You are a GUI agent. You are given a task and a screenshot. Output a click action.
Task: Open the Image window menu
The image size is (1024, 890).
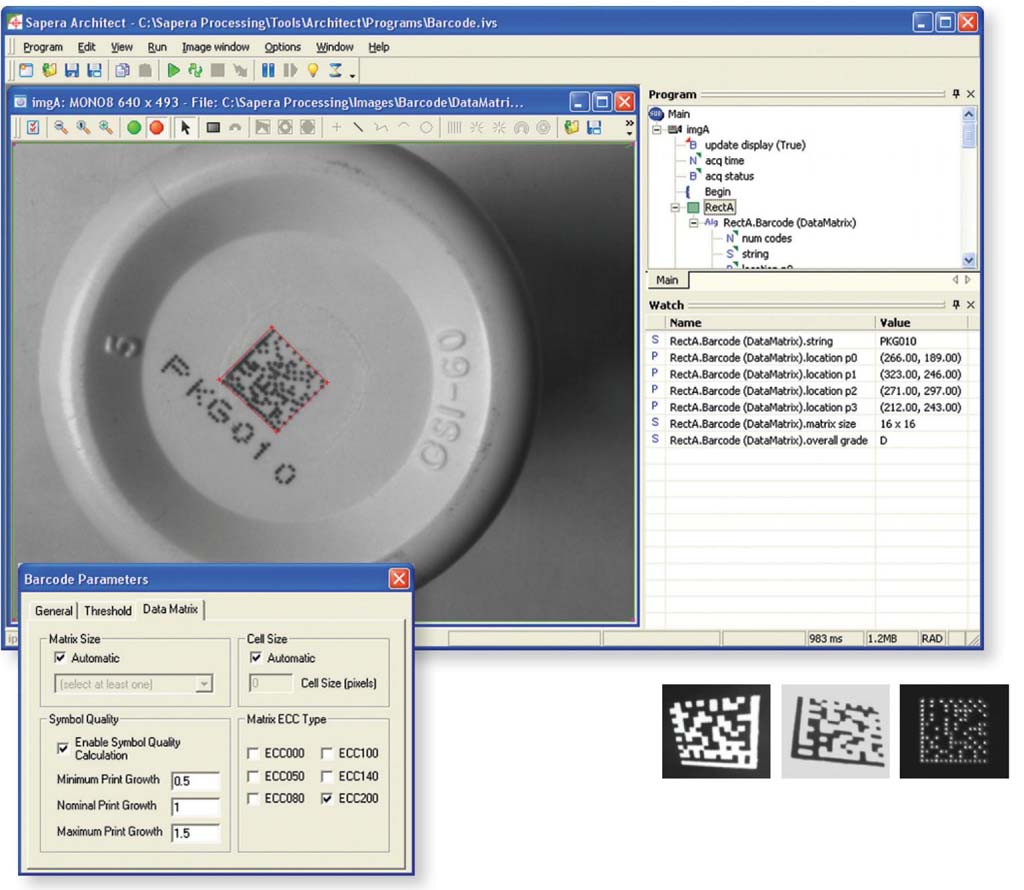[x=216, y=47]
